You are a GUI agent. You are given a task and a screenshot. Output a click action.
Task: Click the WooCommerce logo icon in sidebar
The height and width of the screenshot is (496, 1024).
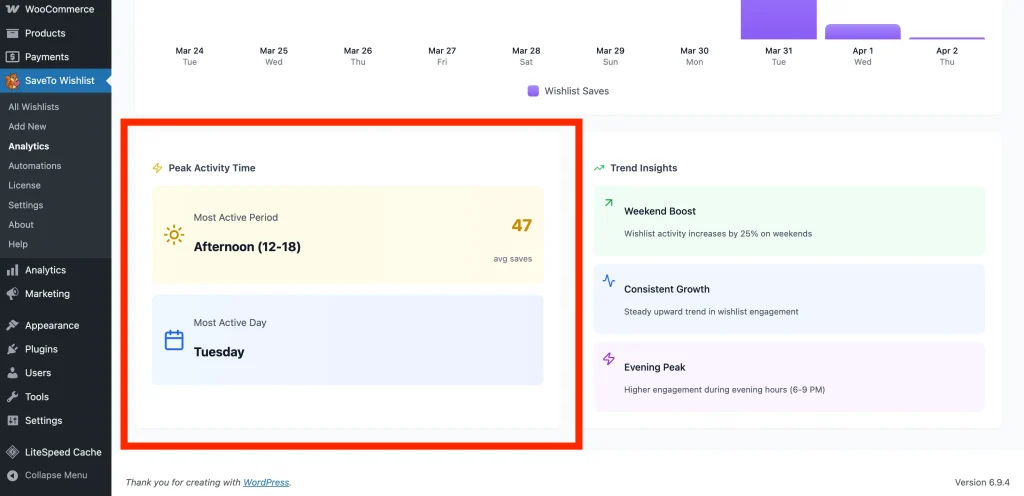click(x=13, y=9)
